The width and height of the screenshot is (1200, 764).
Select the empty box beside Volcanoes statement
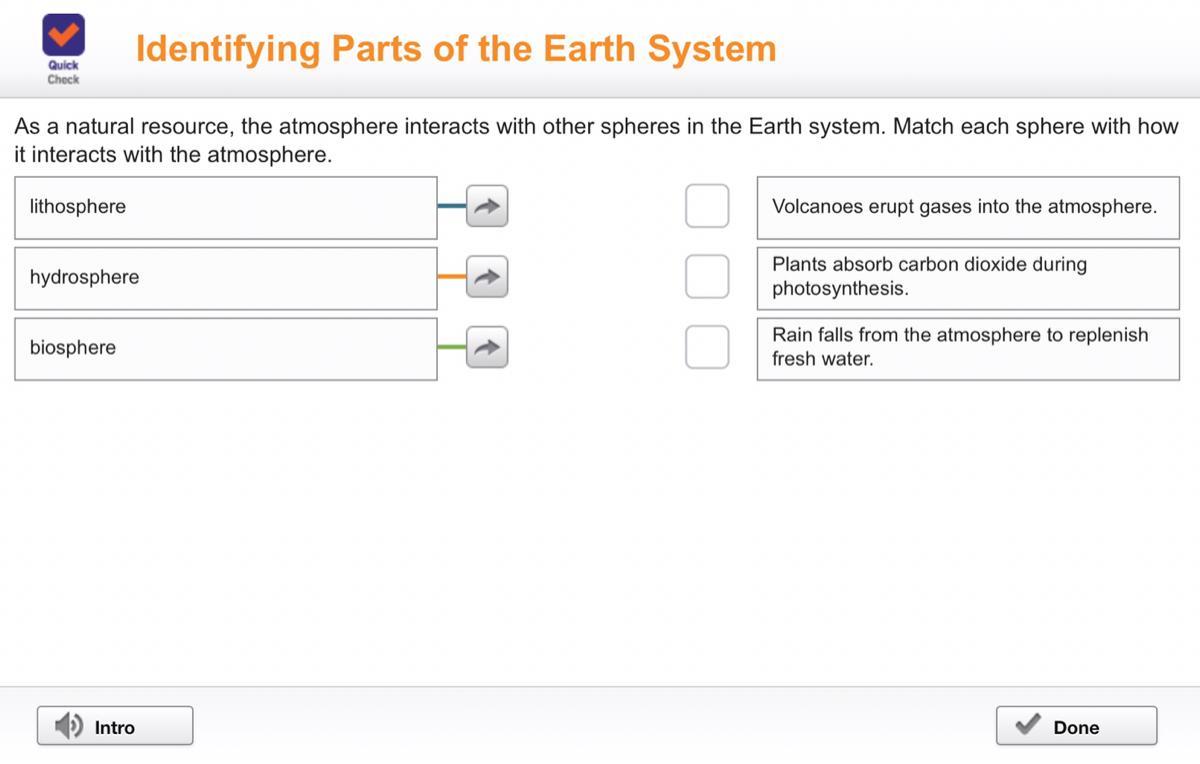(x=707, y=206)
